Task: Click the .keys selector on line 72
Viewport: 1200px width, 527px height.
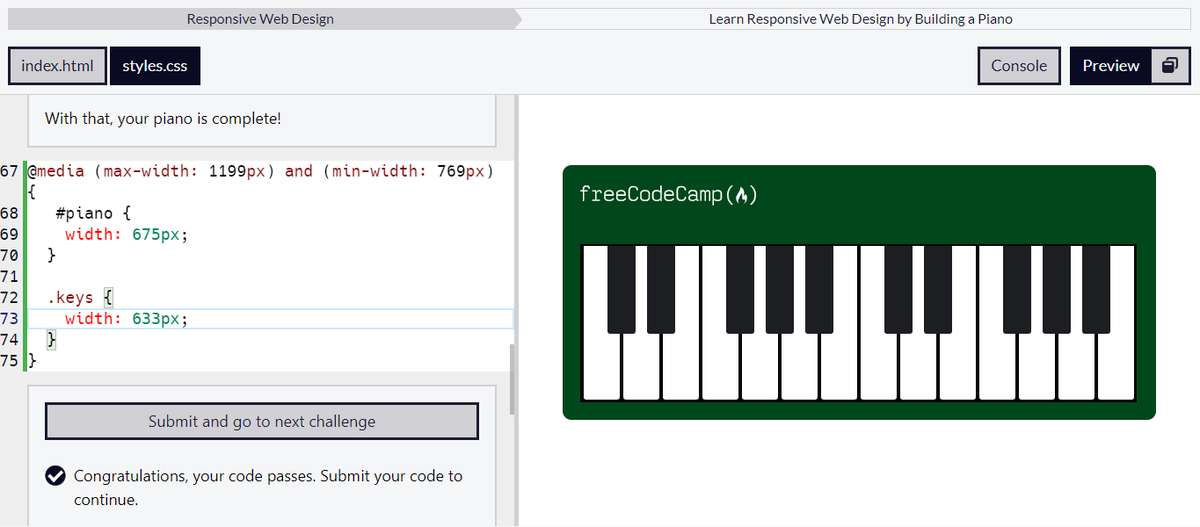Action: coord(70,297)
